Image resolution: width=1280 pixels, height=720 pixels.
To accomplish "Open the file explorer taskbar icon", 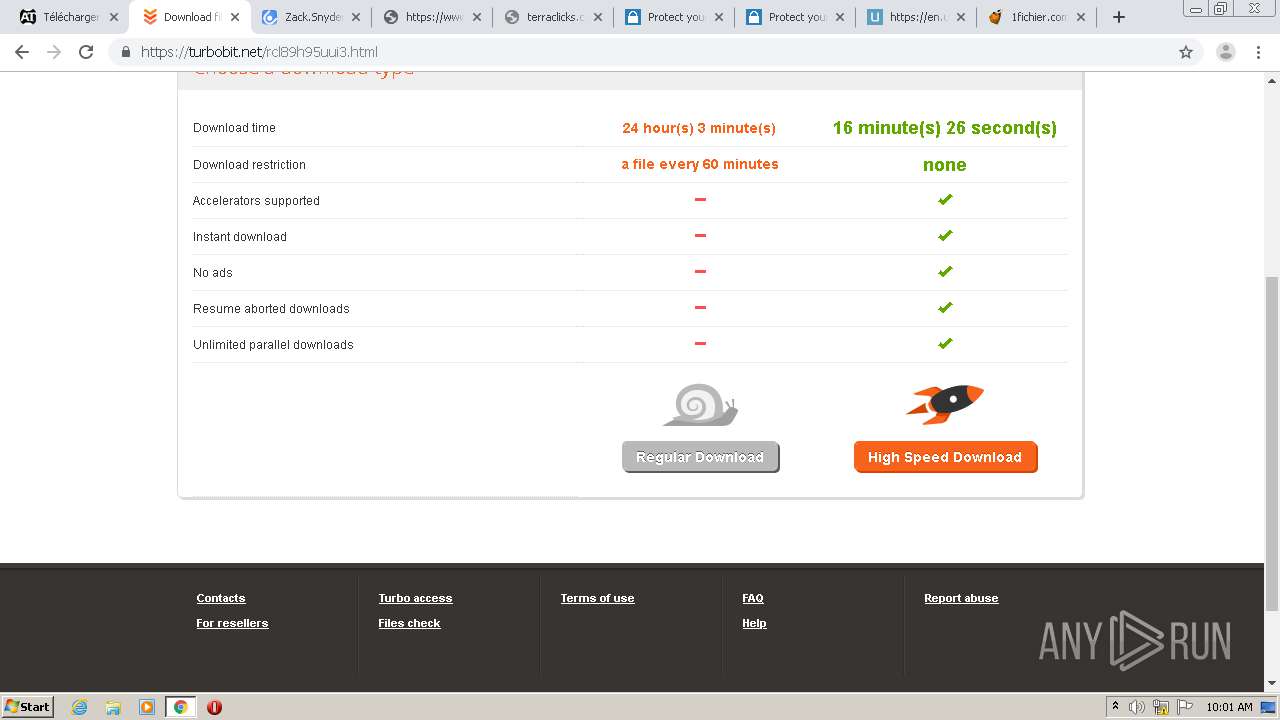I will pyautogui.click(x=113, y=707).
